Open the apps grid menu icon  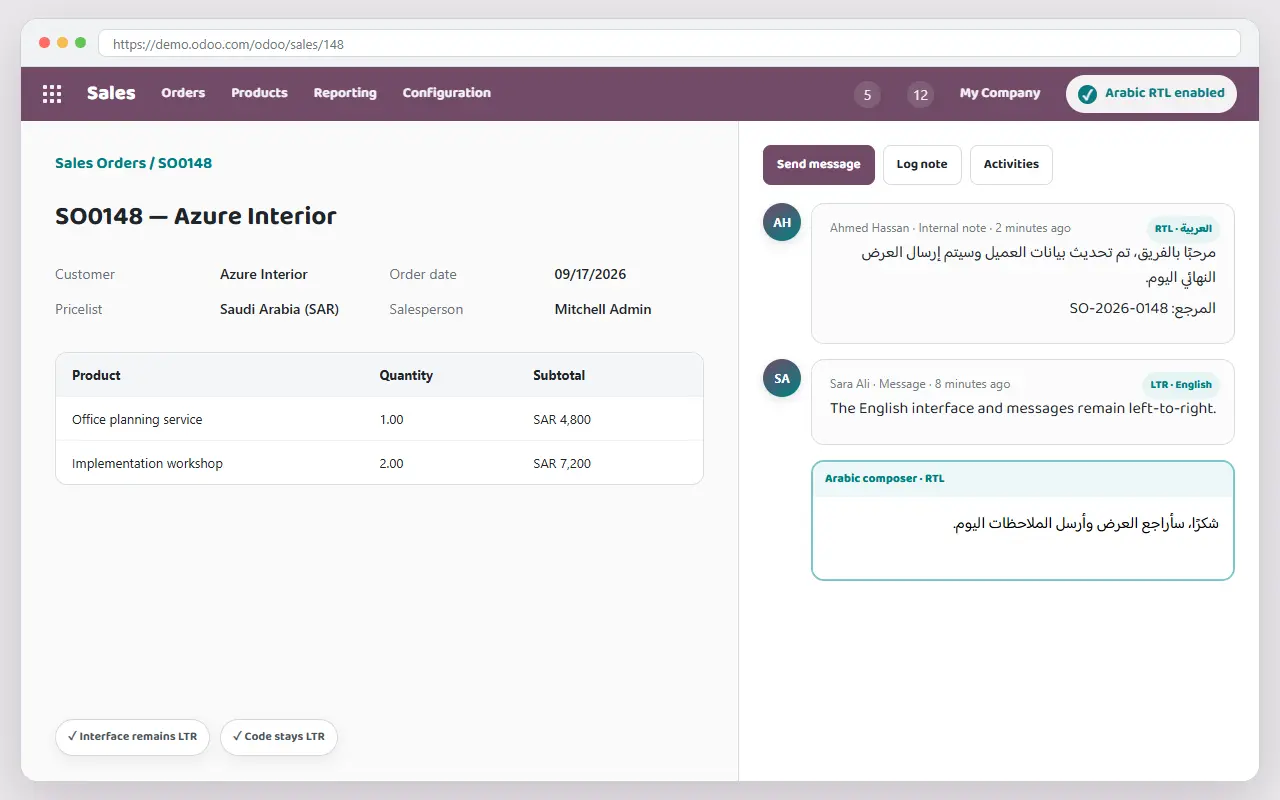click(x=52, y=94)
